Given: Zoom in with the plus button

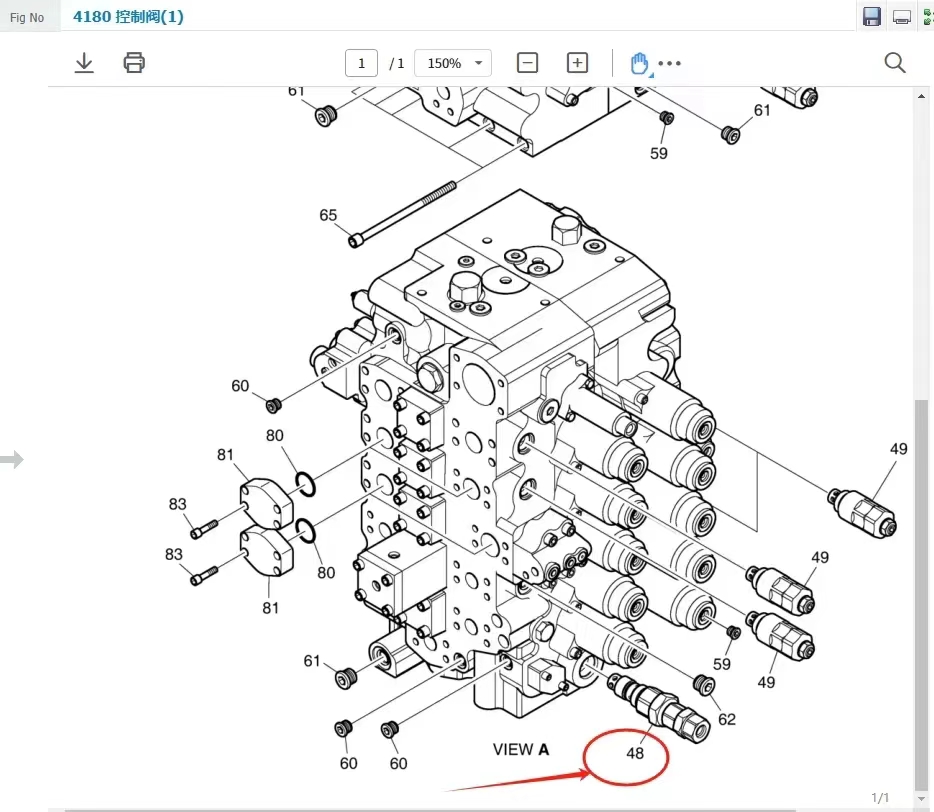Looking at the screenshot, I should pyautogui.click(x=577, y=63).
